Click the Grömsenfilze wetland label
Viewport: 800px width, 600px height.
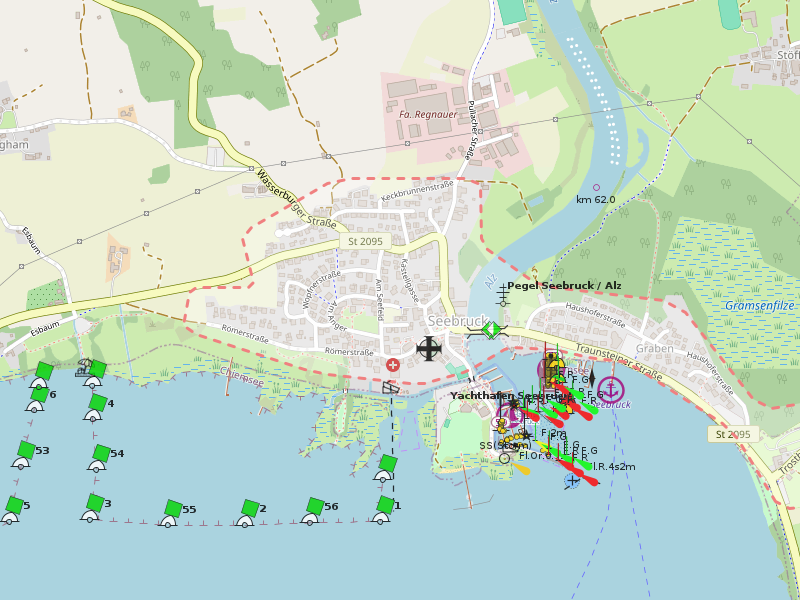click(759, 305)
